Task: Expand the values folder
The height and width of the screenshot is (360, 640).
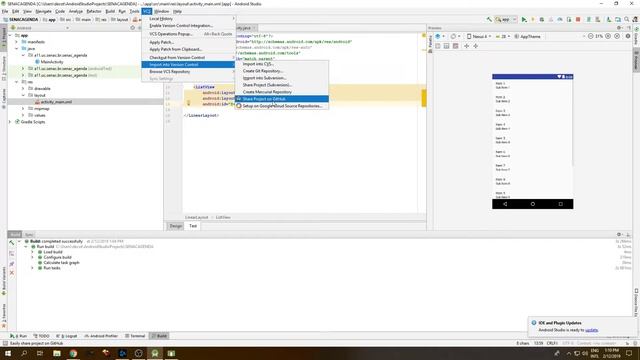Action: [x=23, y=115]
